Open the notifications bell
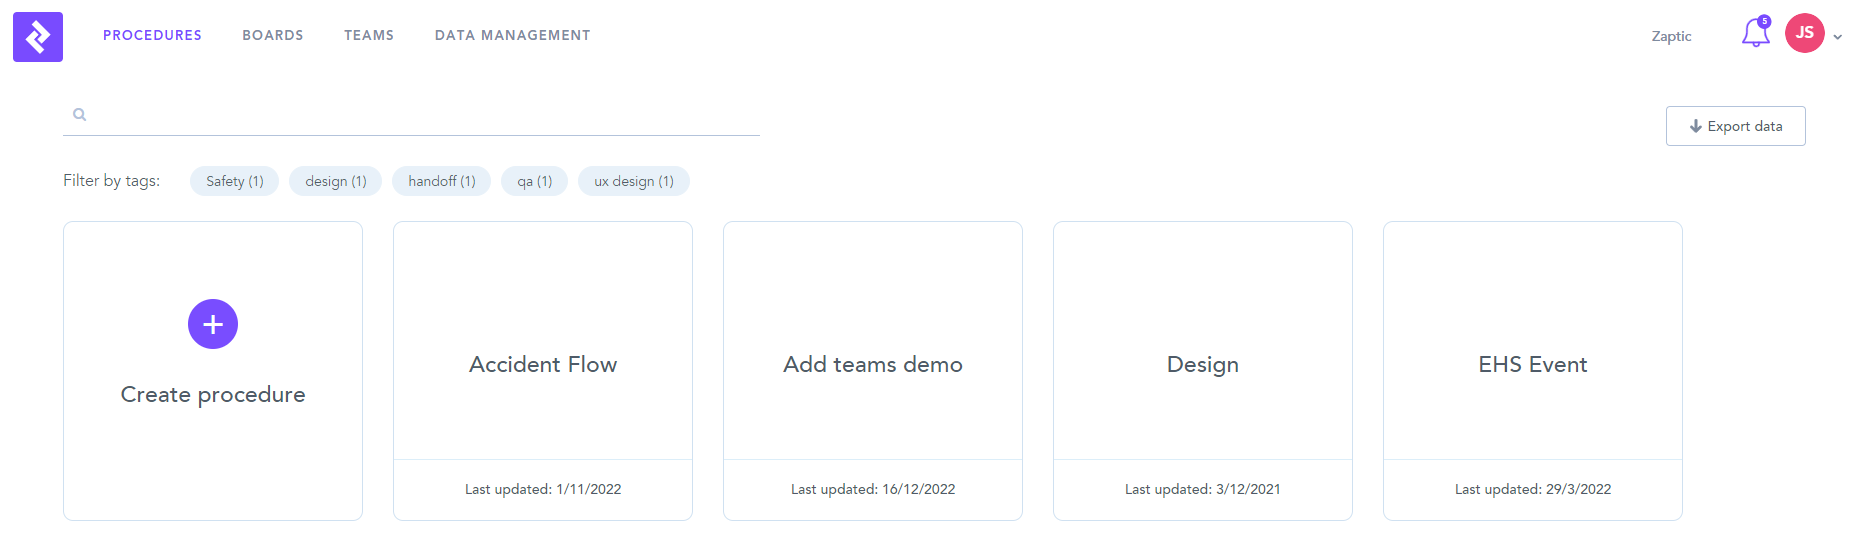Image resolution: width=1866 pixels, height=536 pixels. pos(1755,34)
